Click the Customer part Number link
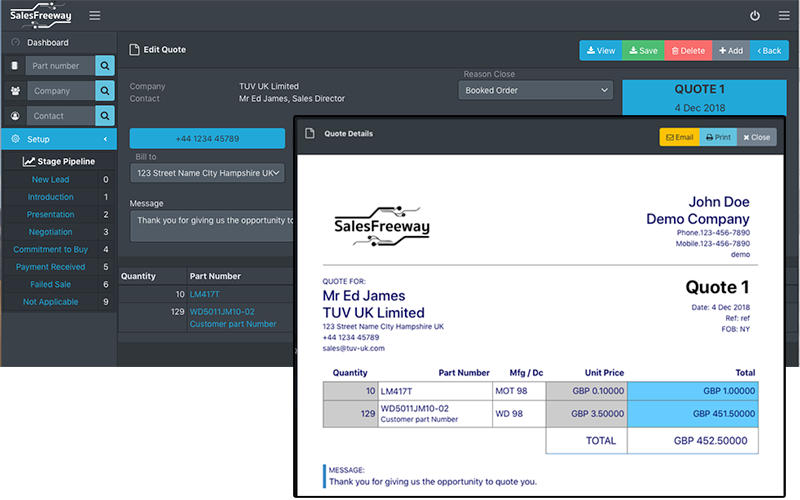The width and height of the screenshot is (800, 500). pos(233,324)
